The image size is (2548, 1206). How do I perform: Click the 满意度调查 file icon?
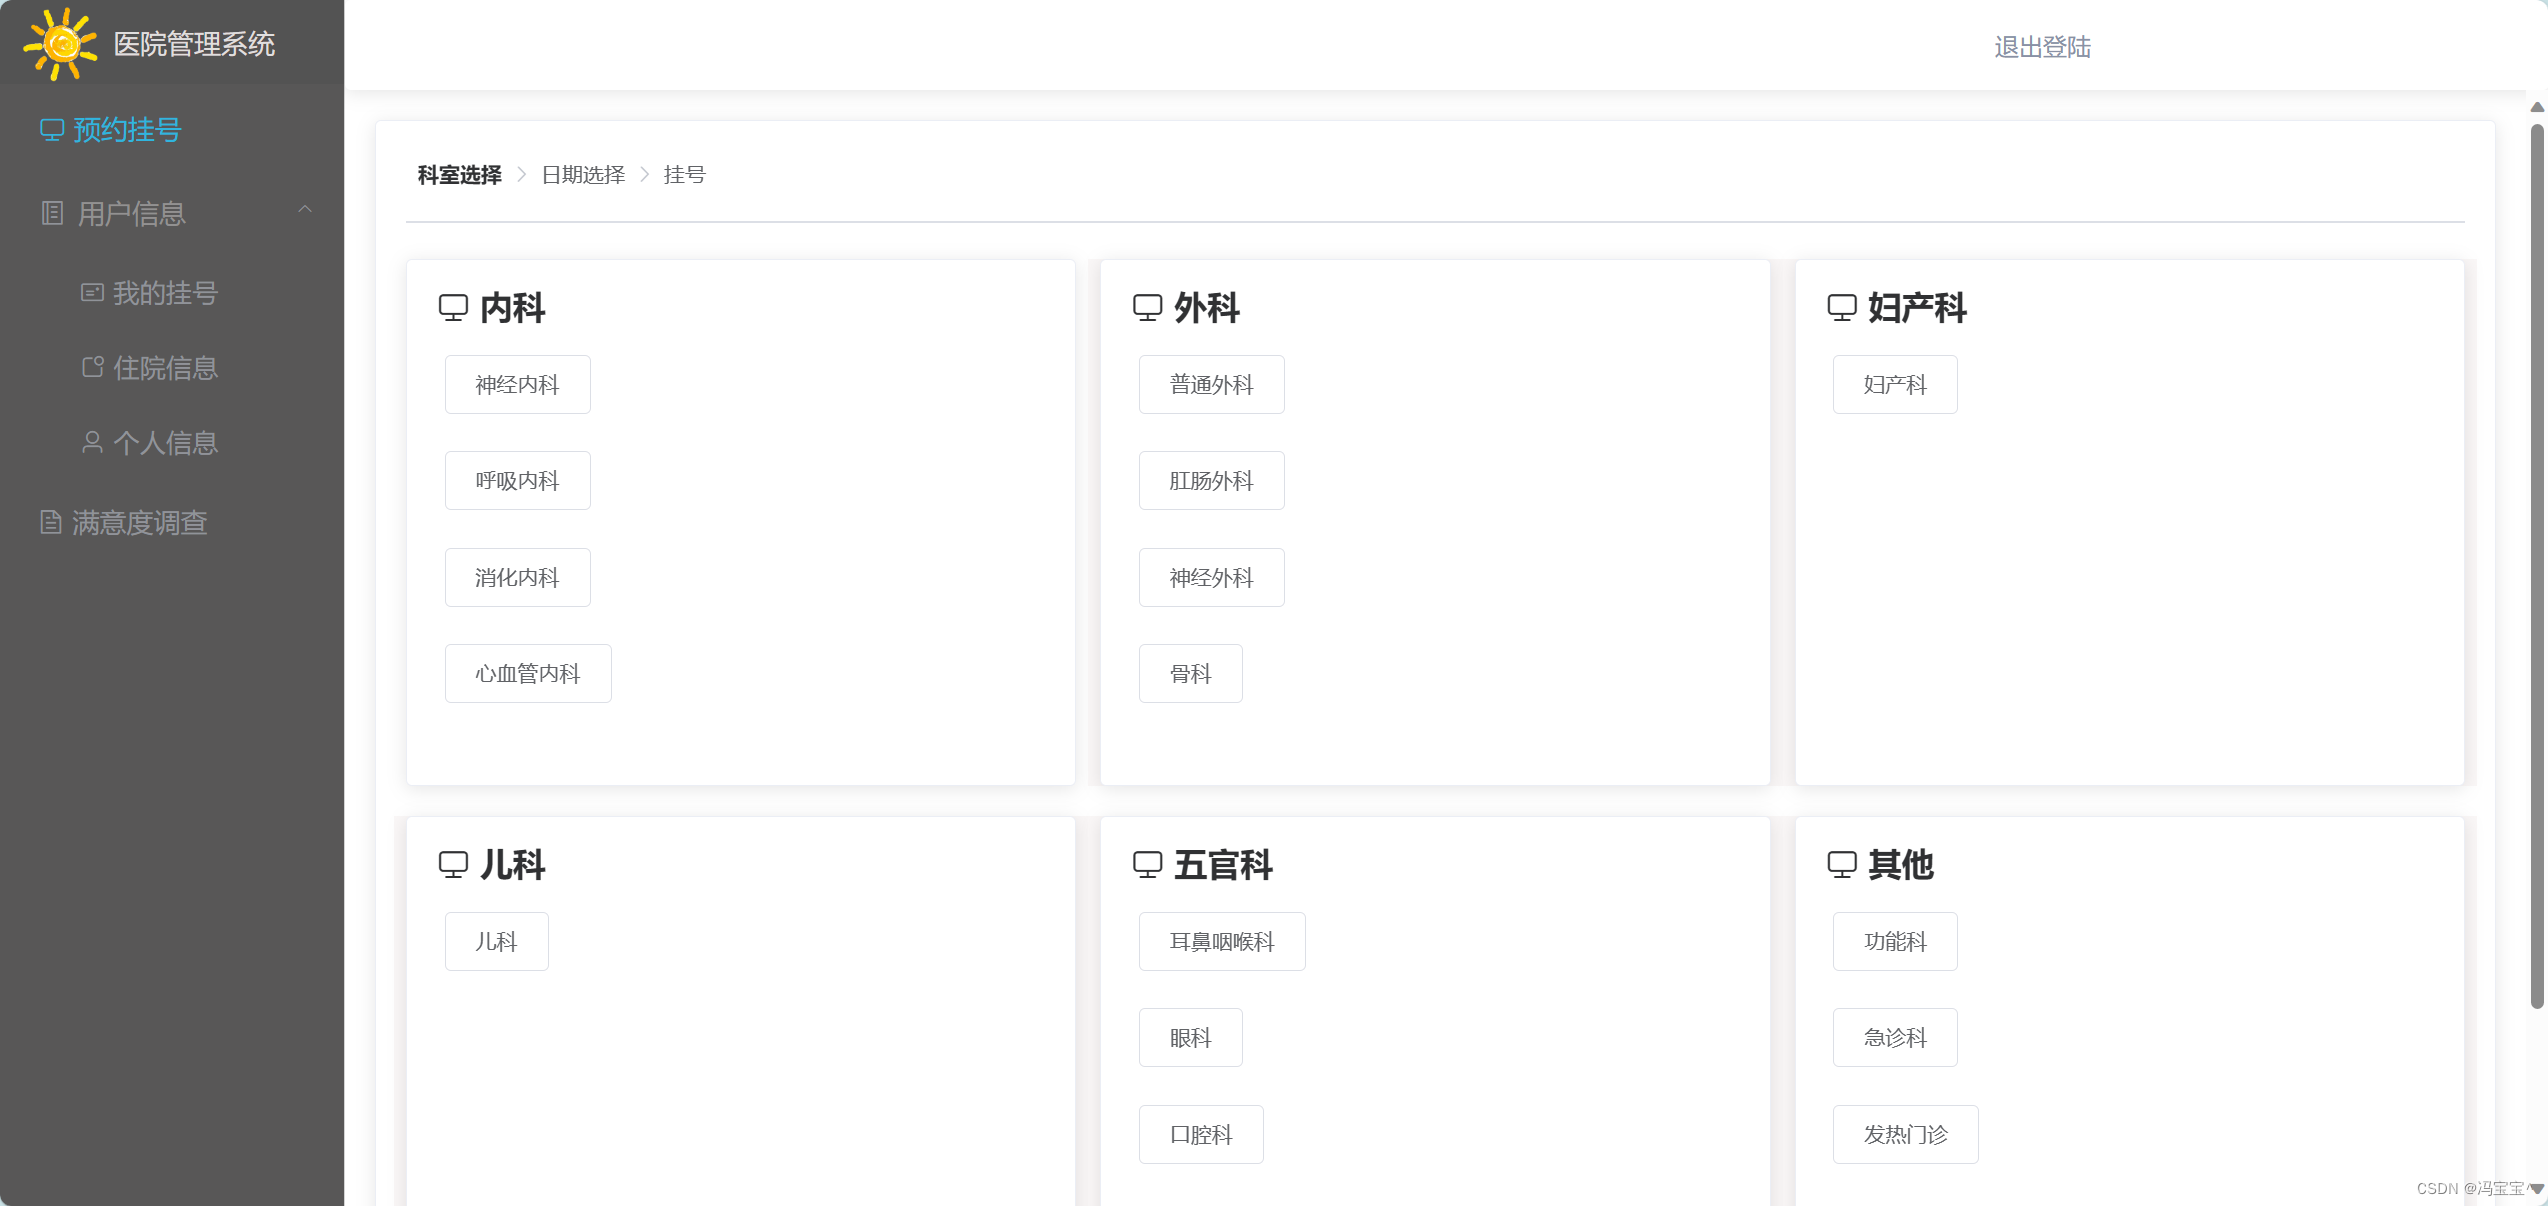tap(52, 521)
